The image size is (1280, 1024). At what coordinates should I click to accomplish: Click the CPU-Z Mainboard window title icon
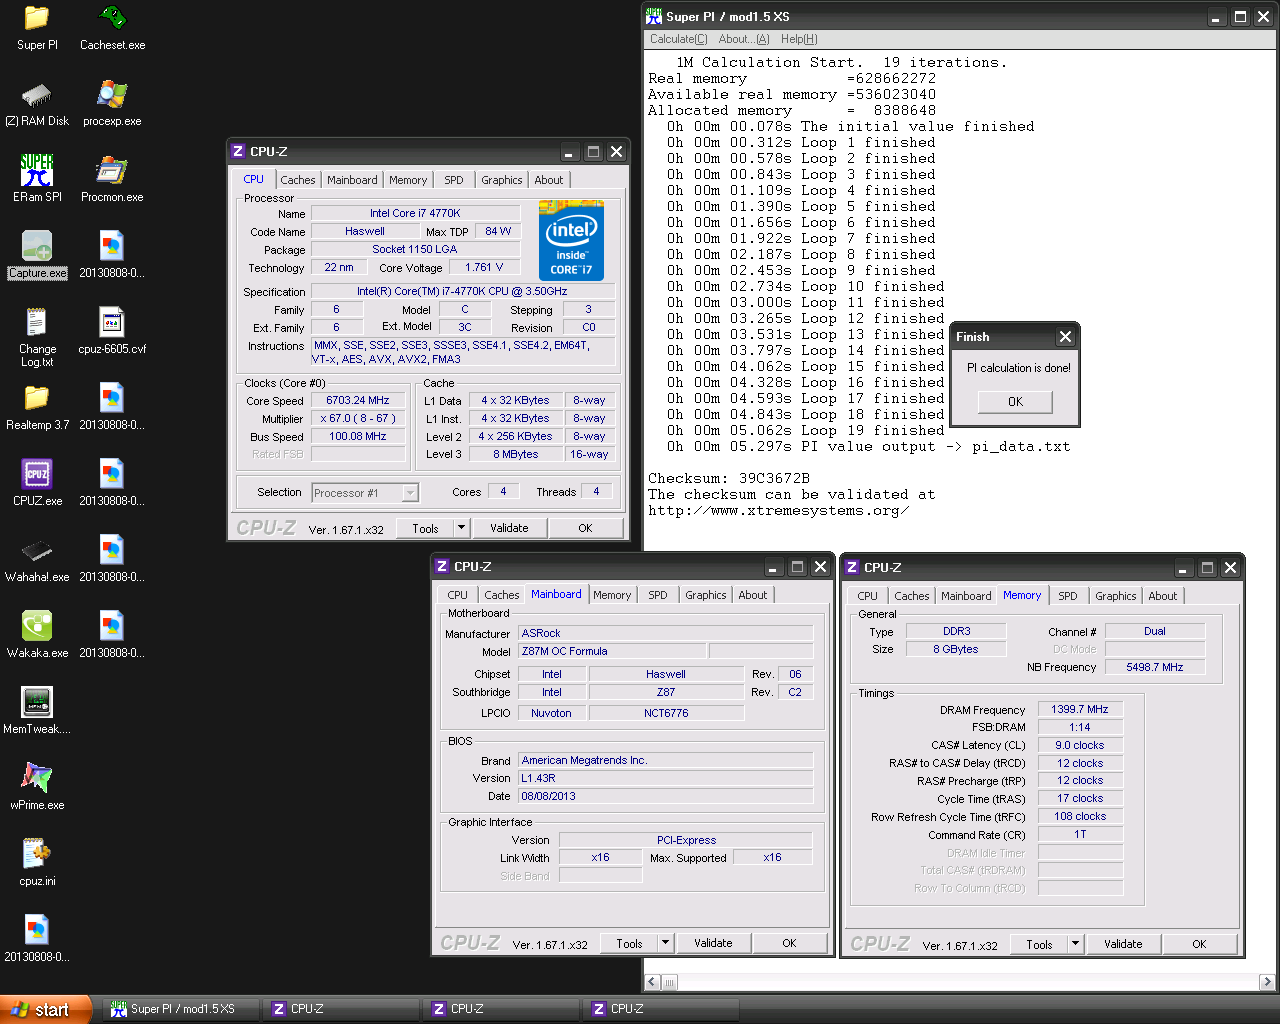pos(442,566)
